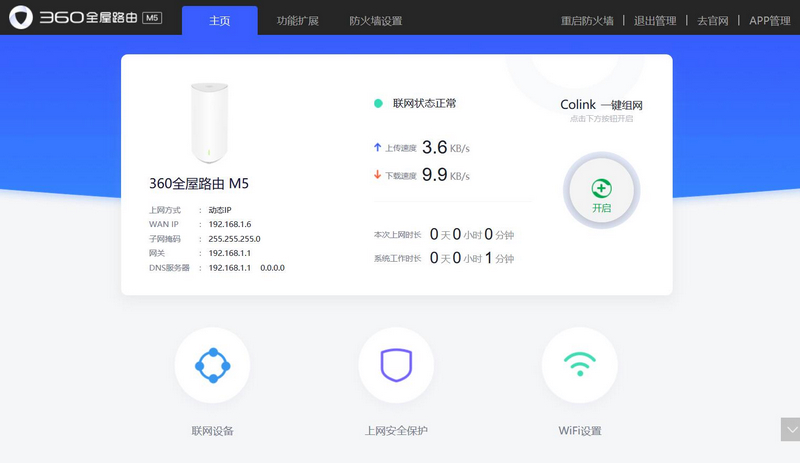Click the 网关 value 192.168.1.1
800x463 pixels.
(230, 253)
